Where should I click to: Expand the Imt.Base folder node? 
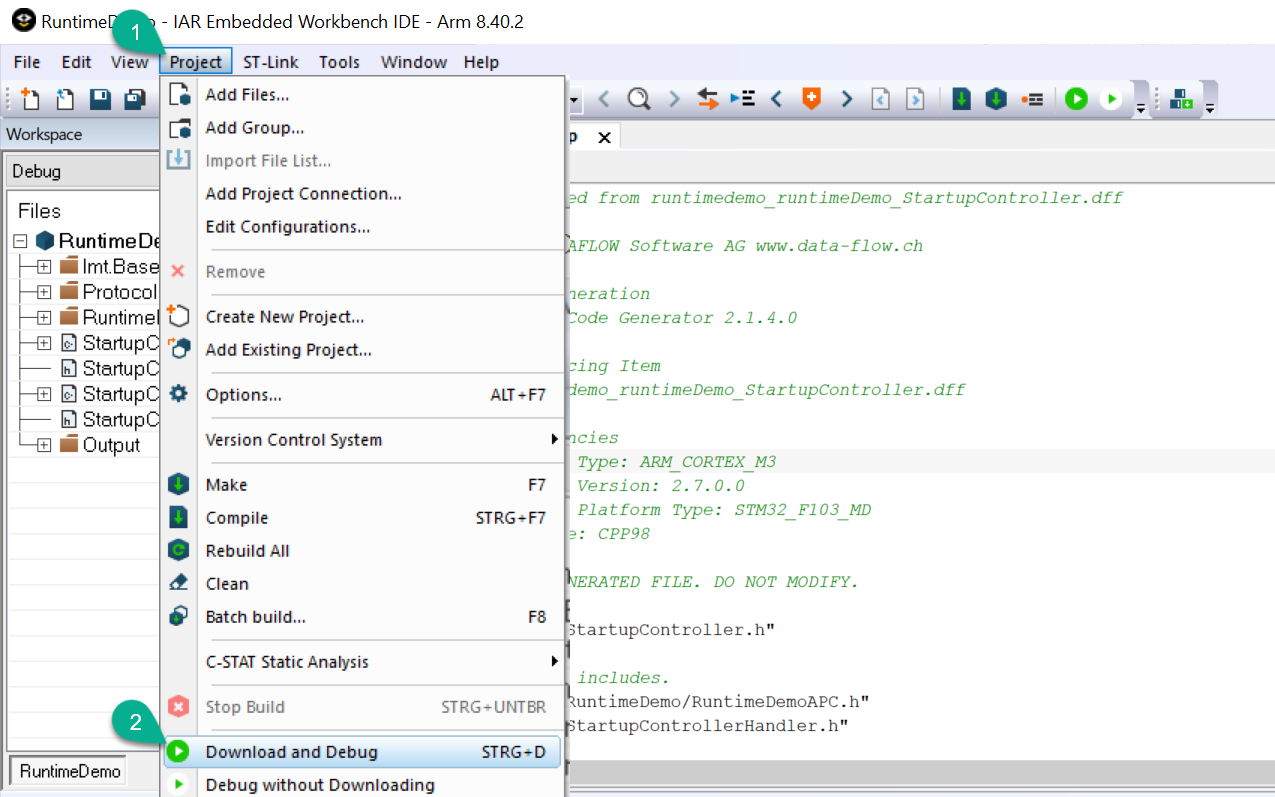pos(44,266)
